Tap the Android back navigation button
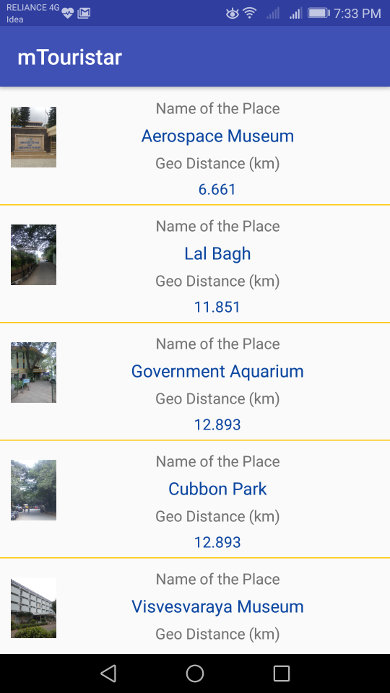Viewport: 390px width, 693px height. [x=108, y=674]
